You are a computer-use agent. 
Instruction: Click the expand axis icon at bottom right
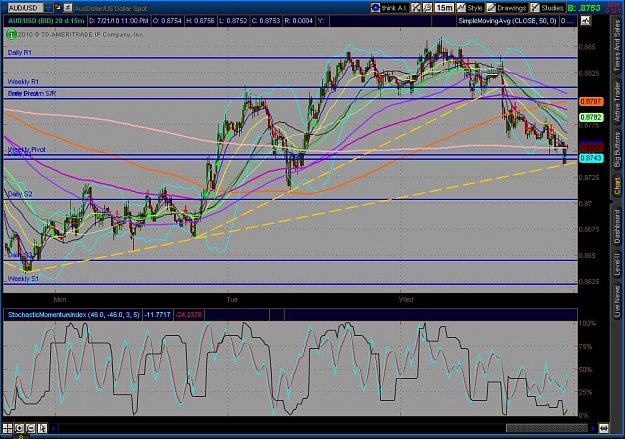pyautogui.click(x=604, y=429)
